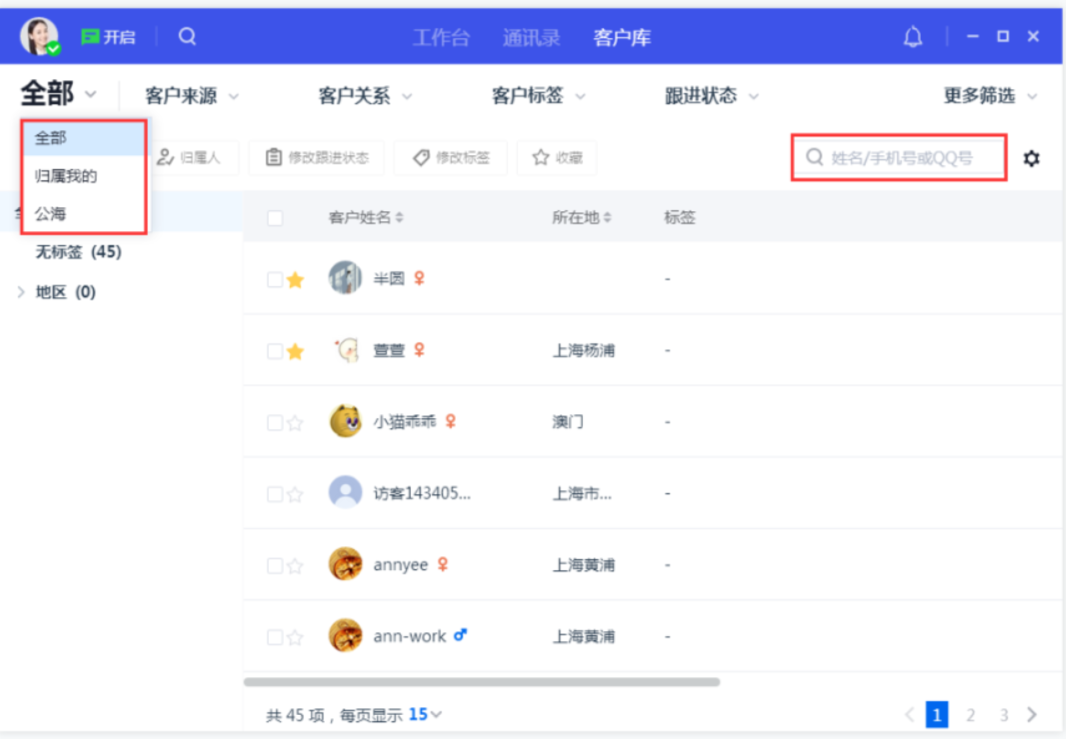Screen dimensions: 1066x739
Task: Toggle the favorite star for 小猫乖乖
Action: (294, 423)
